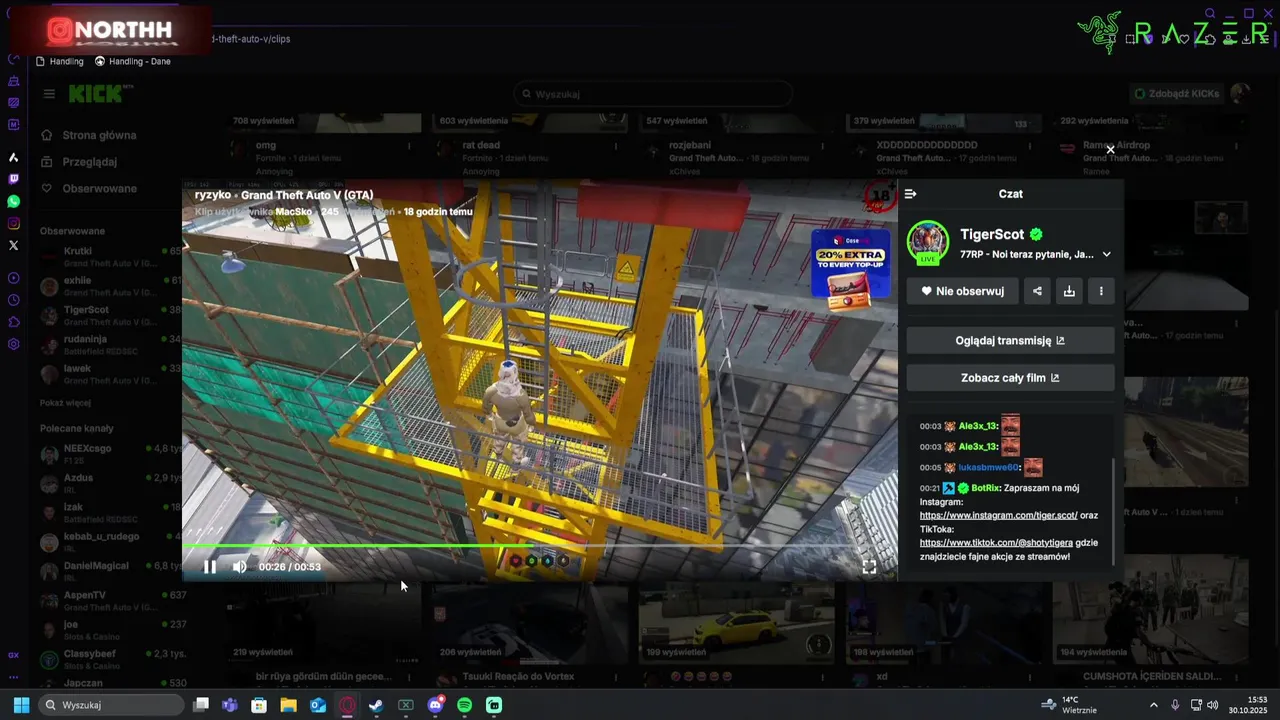Open History clock icon in Opera sidebar
The height and width of the screenshot is (720, 1280).
coord(14,300)
